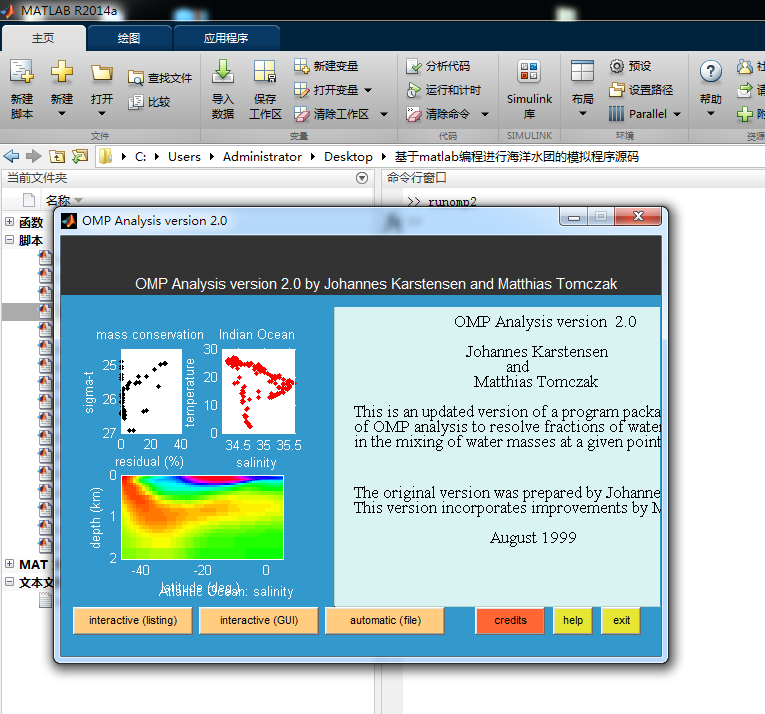The image size is (765, 714).
Task: Click C: in the address path
Action: coord(141,157)
